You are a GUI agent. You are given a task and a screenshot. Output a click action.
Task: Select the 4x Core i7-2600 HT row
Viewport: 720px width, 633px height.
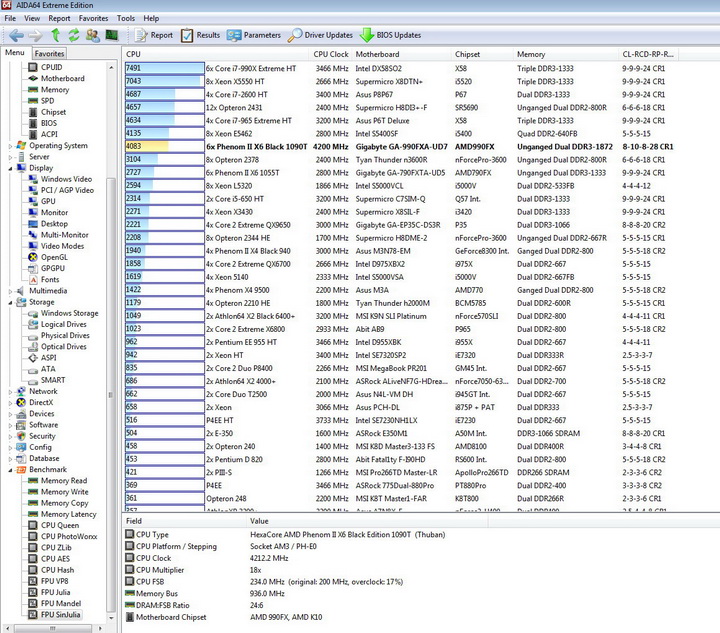point(399,95)
